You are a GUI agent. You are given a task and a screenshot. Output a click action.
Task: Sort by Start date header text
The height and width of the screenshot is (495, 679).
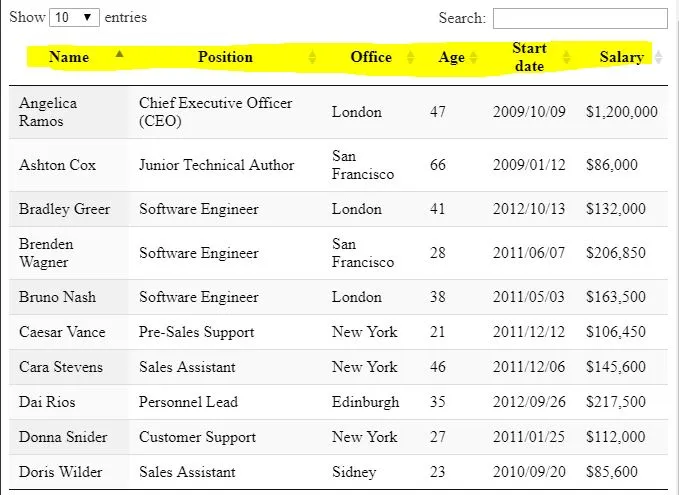(x=529, y=57)
